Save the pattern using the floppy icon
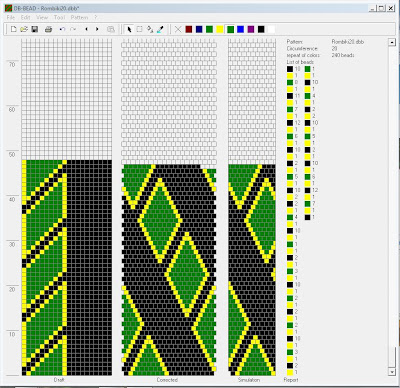Viewport: 400px width, 388px height. pyautogui.click(x=34, y=29)
